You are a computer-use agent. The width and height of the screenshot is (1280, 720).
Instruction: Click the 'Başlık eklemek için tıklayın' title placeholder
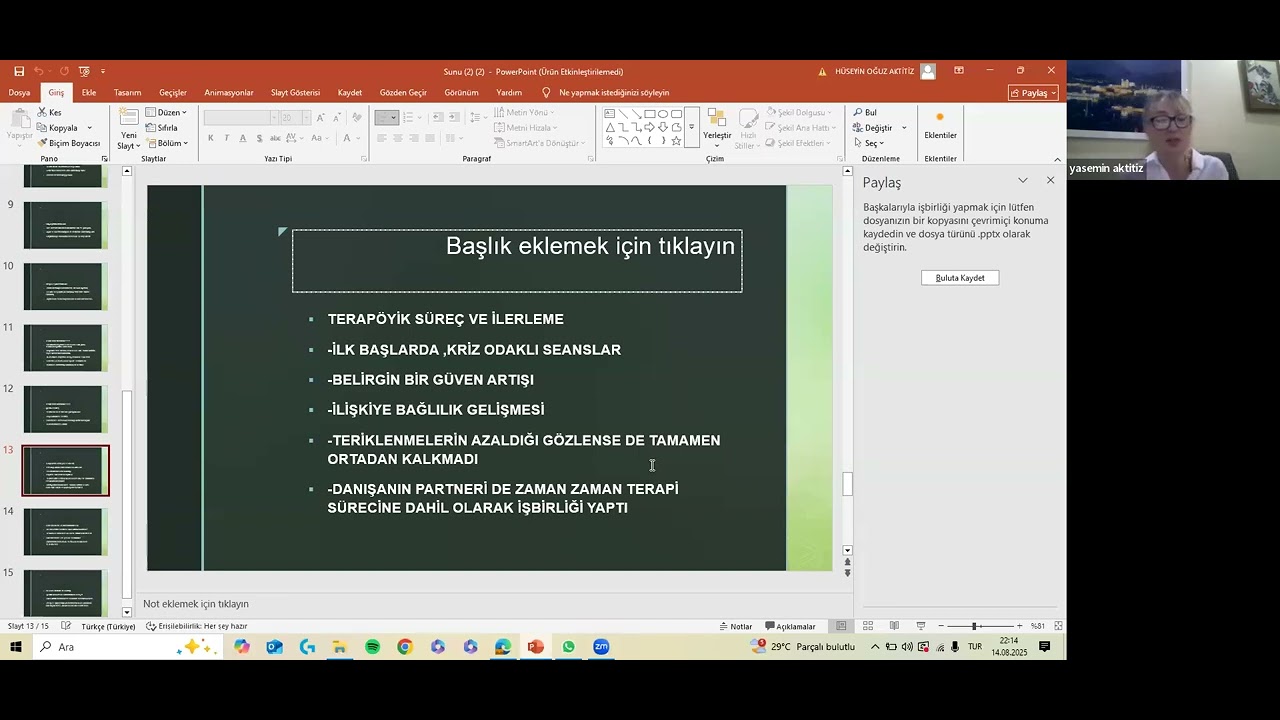[517, 261]
